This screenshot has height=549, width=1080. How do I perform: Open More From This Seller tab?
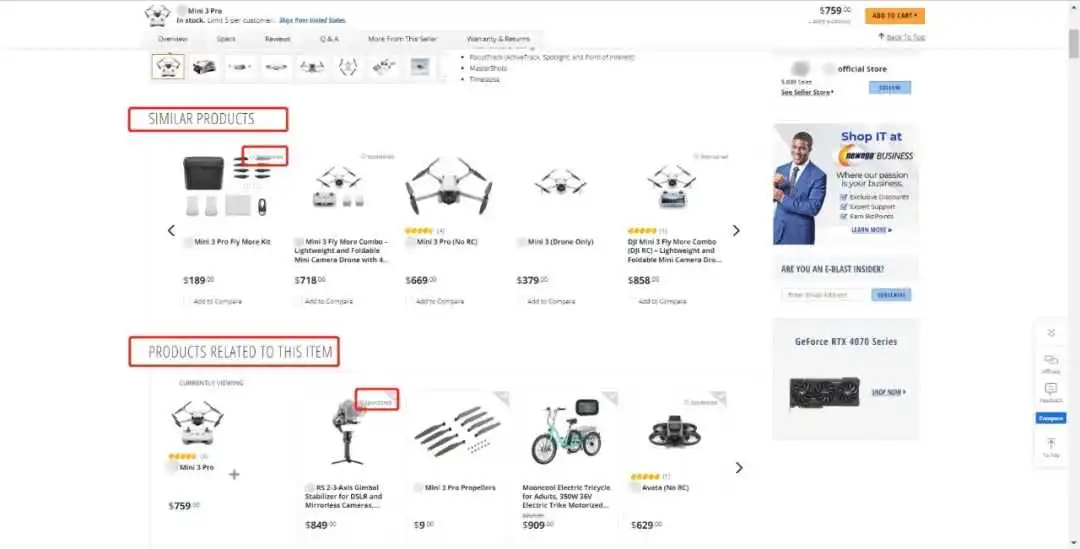pos(402,39)
